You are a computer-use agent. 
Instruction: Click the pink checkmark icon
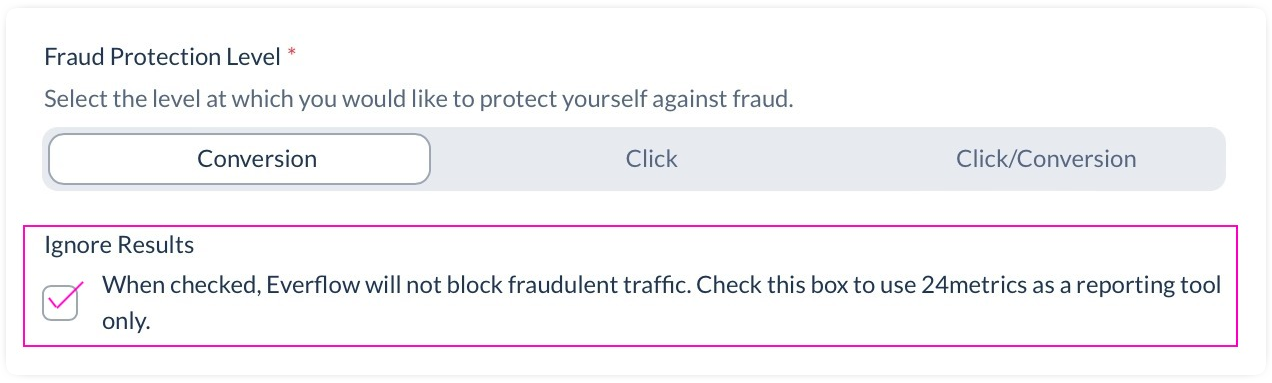pos(66,296)
